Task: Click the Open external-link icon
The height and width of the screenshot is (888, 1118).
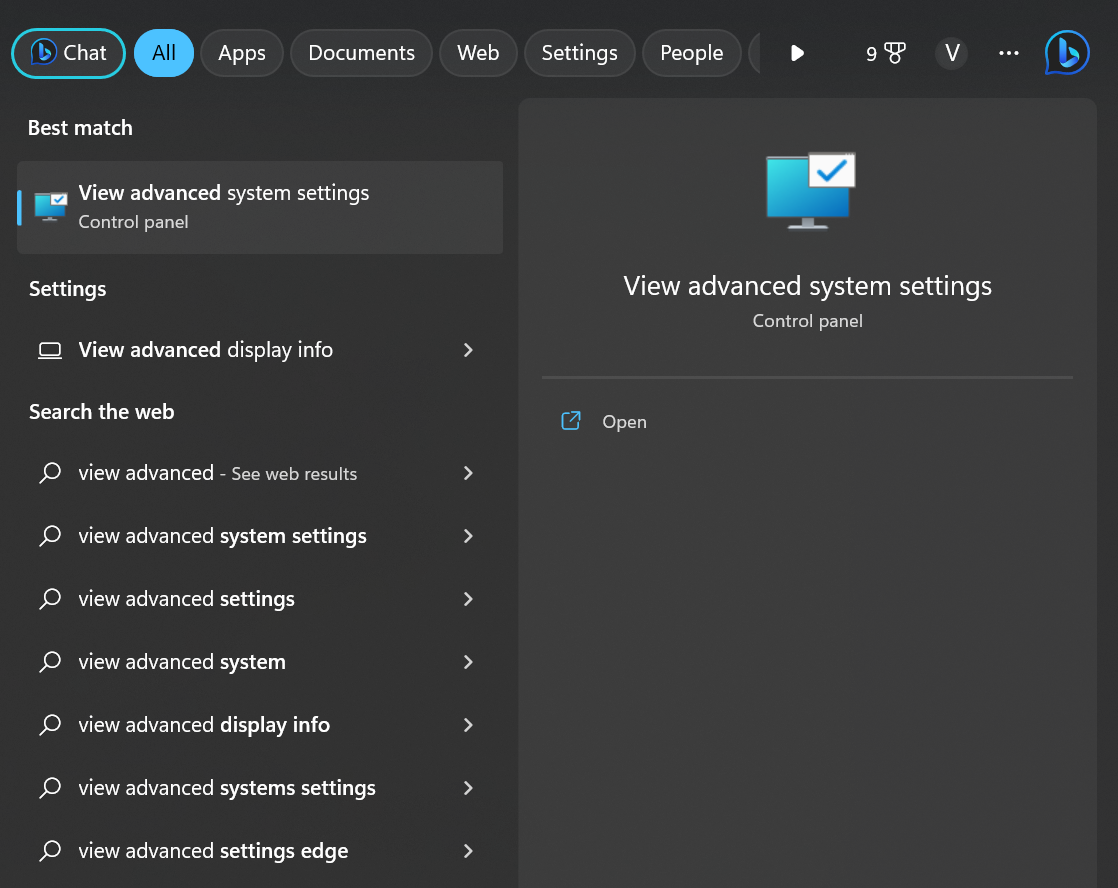Action: pos(571,421)
